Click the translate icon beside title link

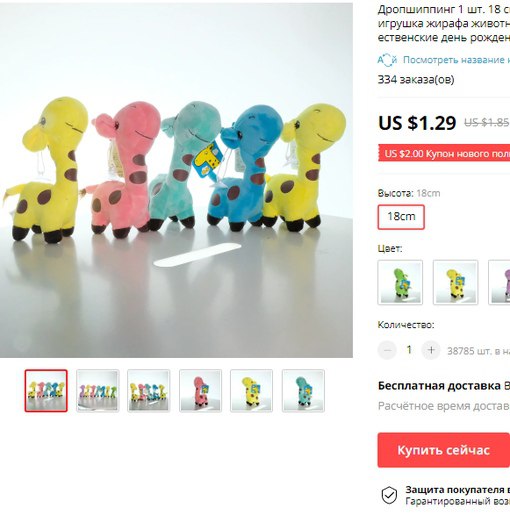point(387,60)
